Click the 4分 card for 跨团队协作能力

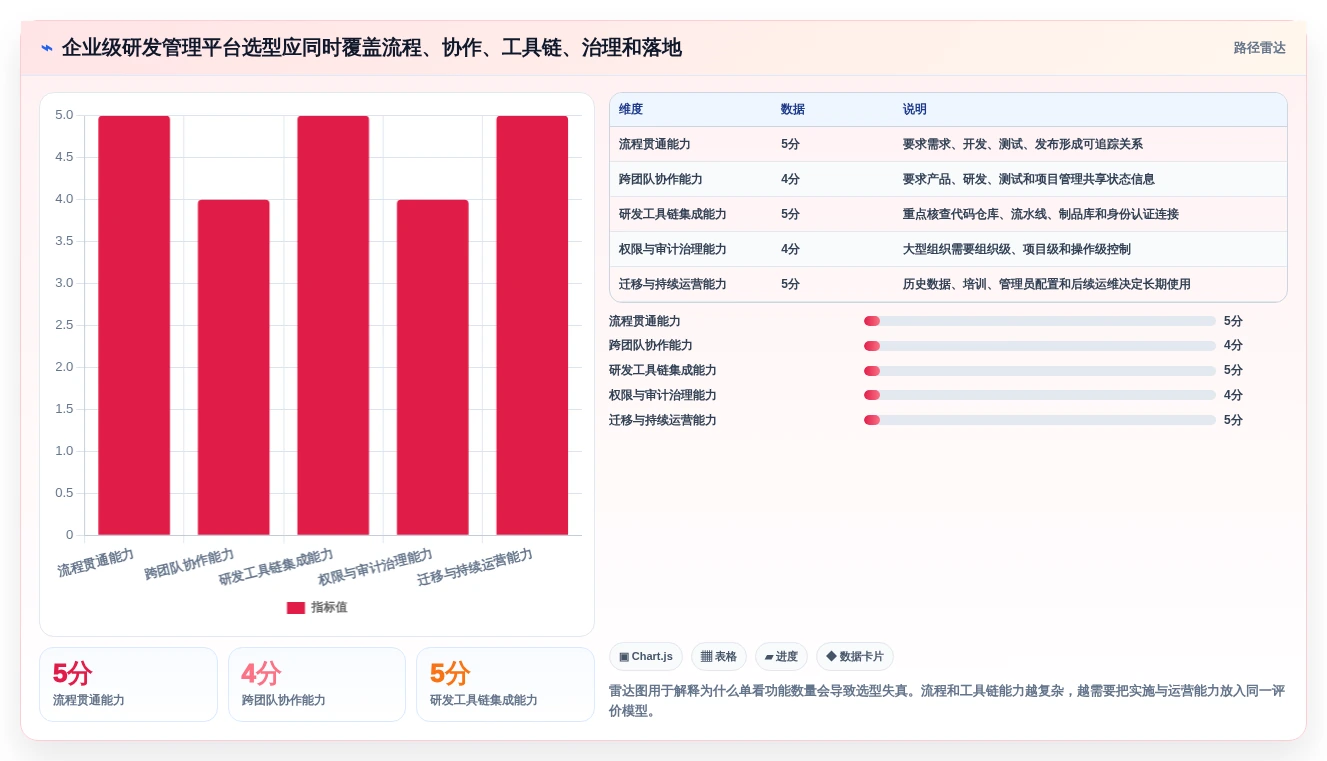coord(317,685)
